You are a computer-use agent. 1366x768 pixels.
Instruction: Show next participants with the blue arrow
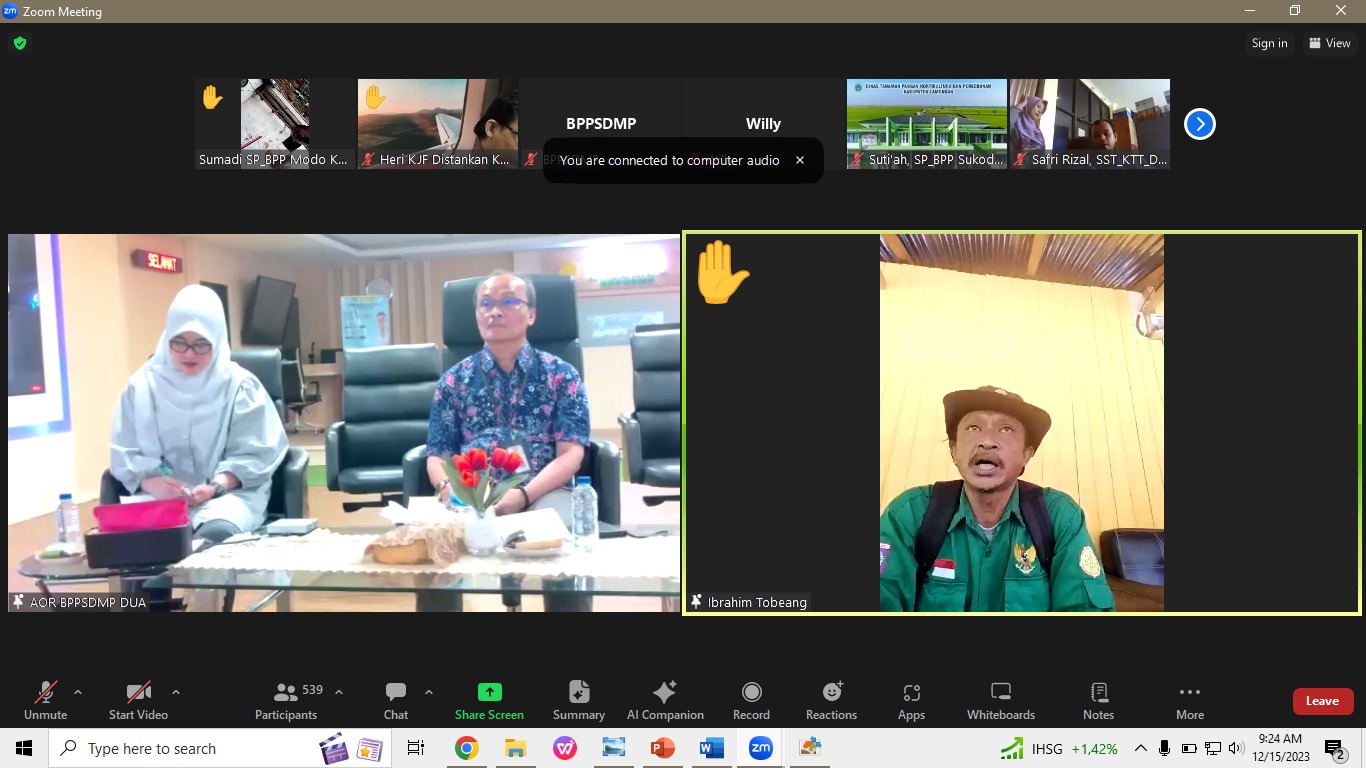1199,124
